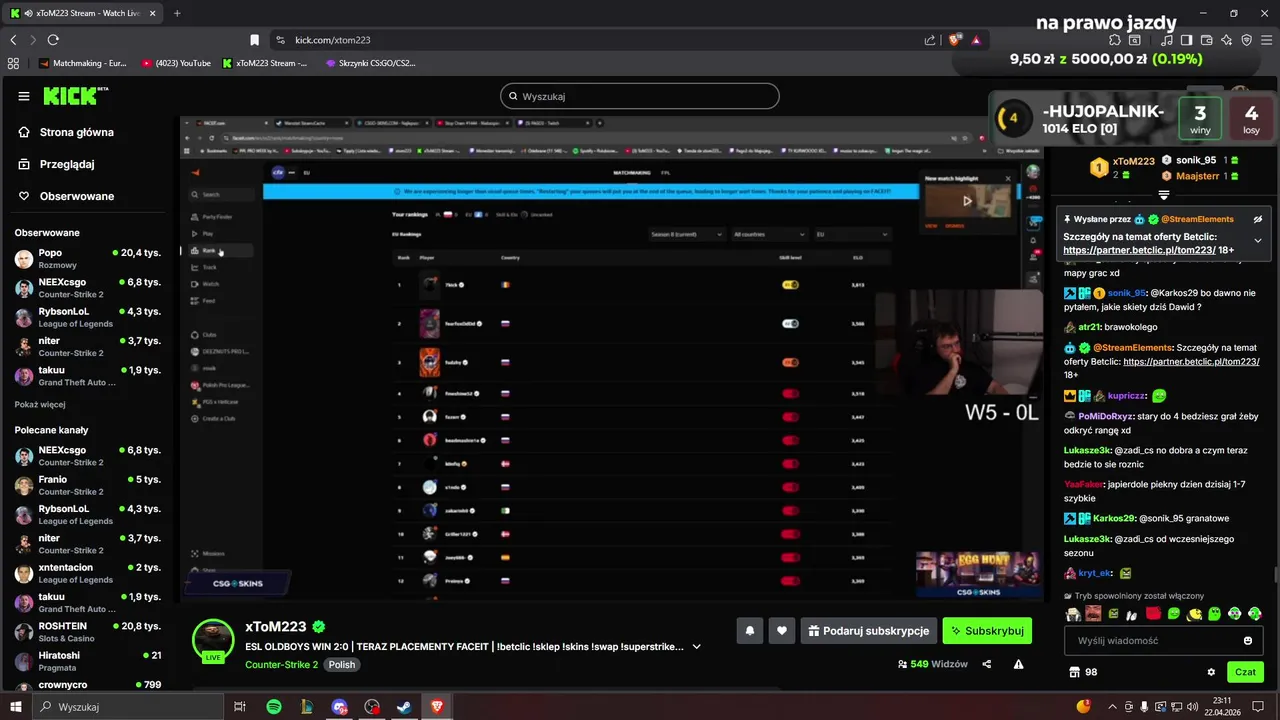The image size is (1280, 720).
Task: Click the green Czat send button
Action: coord(1245,672)
